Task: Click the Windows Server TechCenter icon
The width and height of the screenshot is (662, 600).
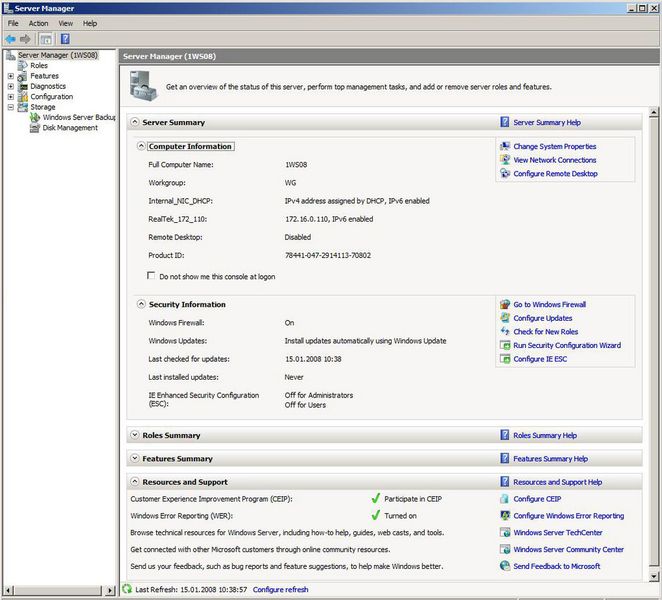Action: click(505, 532)
